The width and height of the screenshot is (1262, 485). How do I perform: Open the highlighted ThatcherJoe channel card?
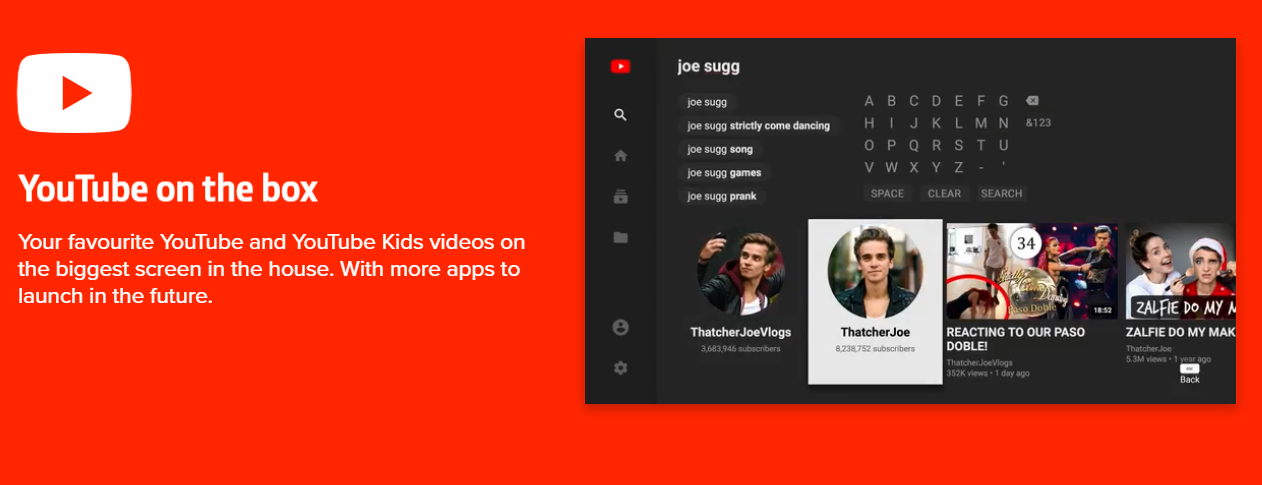[875, 301]
